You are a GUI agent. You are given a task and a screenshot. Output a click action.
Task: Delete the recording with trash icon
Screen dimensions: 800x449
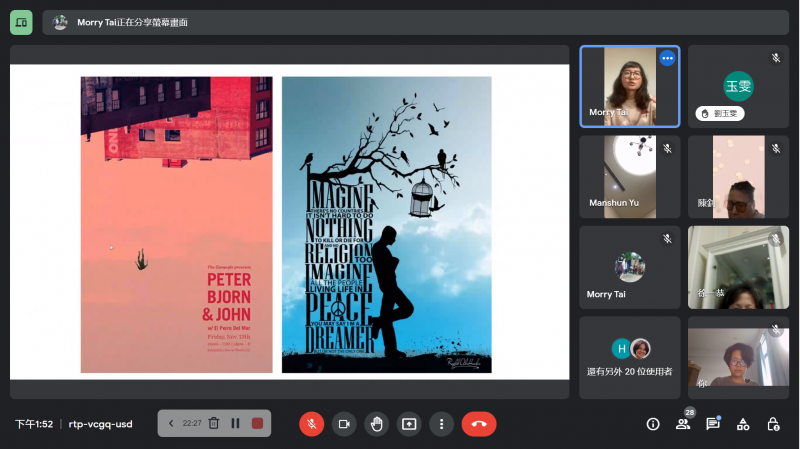(213, 423)
